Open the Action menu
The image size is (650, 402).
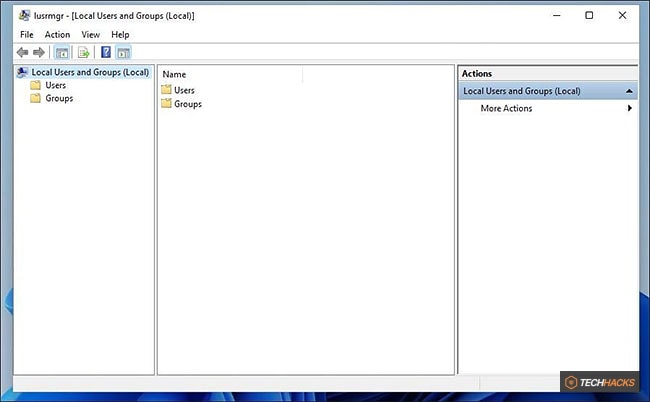click(57, 35)
